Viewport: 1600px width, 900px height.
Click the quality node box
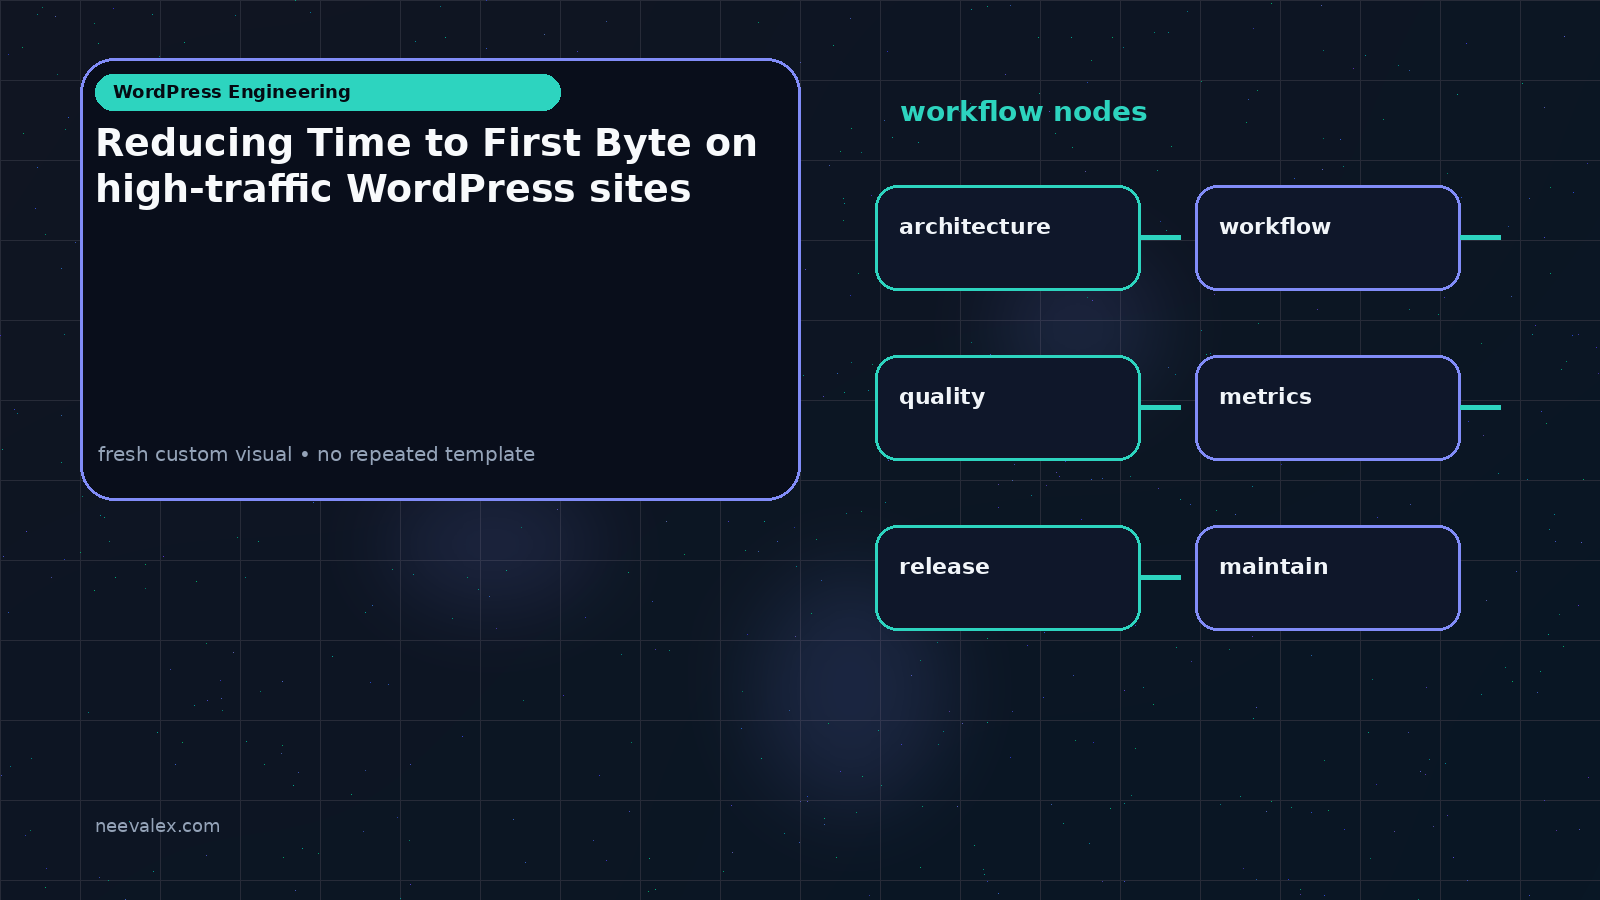pos(1008,408)
